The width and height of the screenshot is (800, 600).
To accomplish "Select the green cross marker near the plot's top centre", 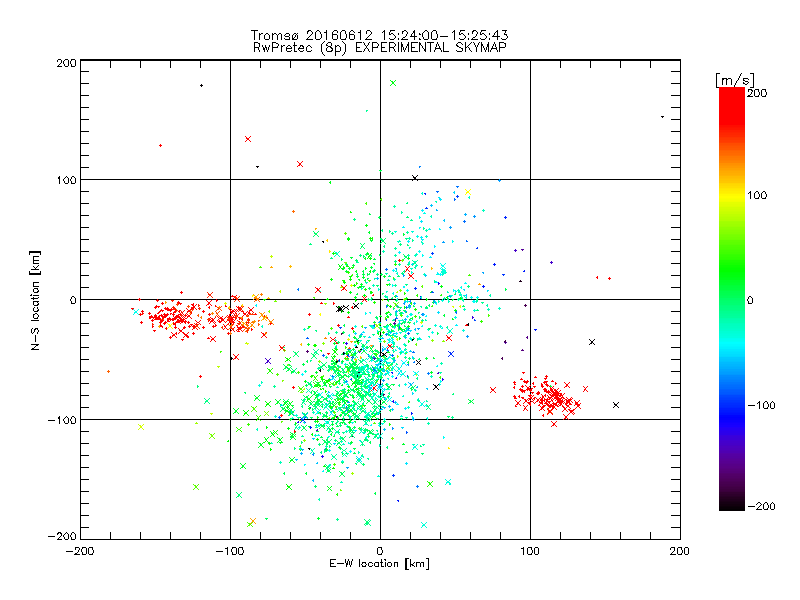I will pos(393,83).
